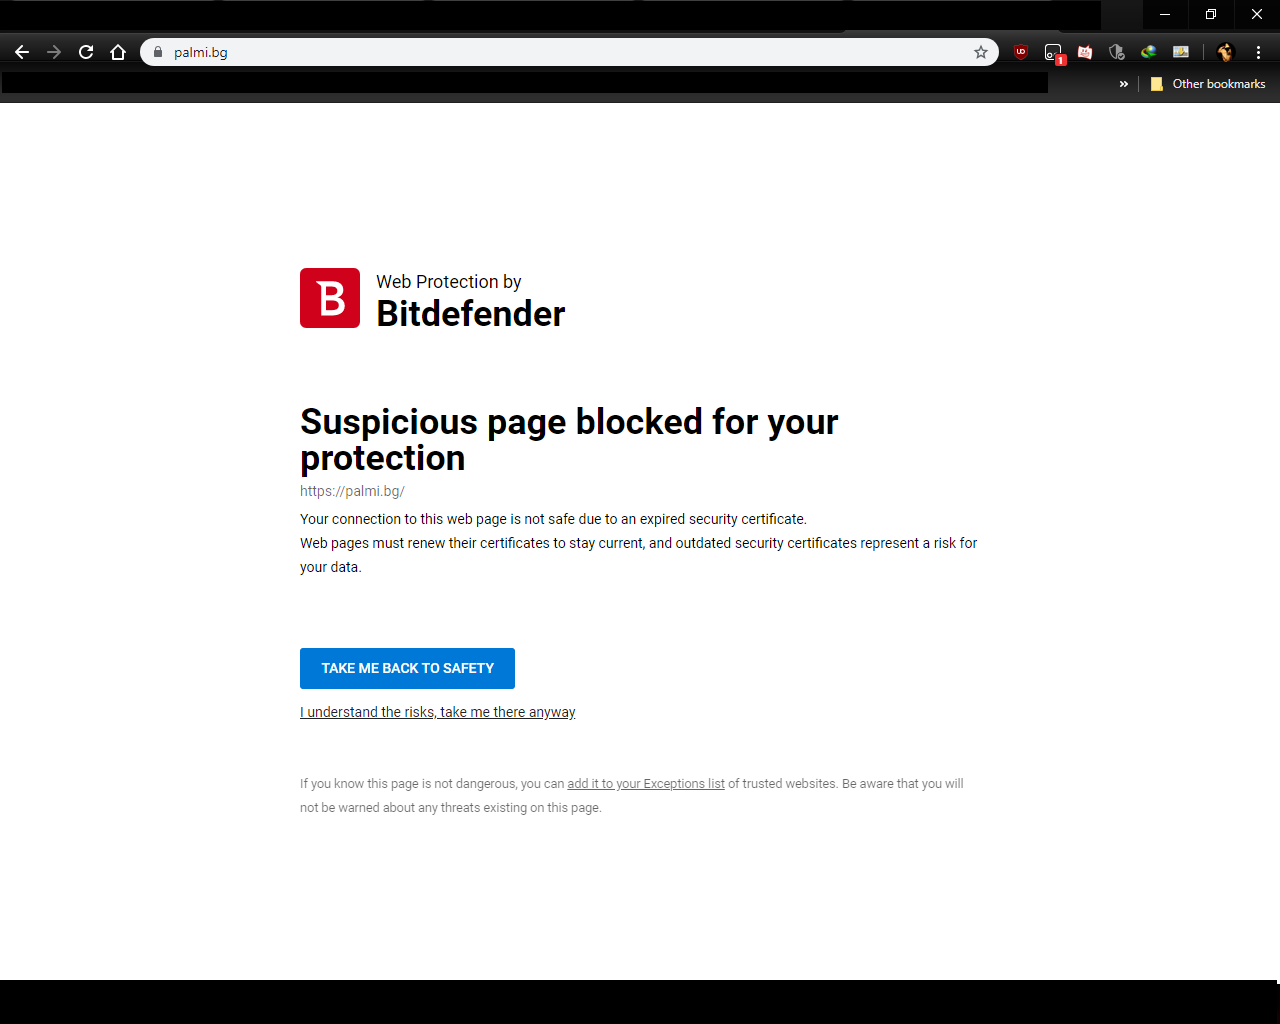Viewport: 1280px width, 1024px height.
Task: Reload the page with the refresh icon
Action: pos(86,52)
